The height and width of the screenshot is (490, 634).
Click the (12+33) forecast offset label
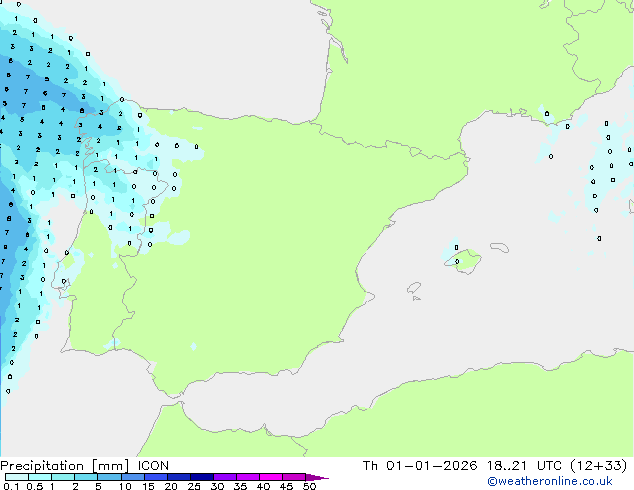598,465
